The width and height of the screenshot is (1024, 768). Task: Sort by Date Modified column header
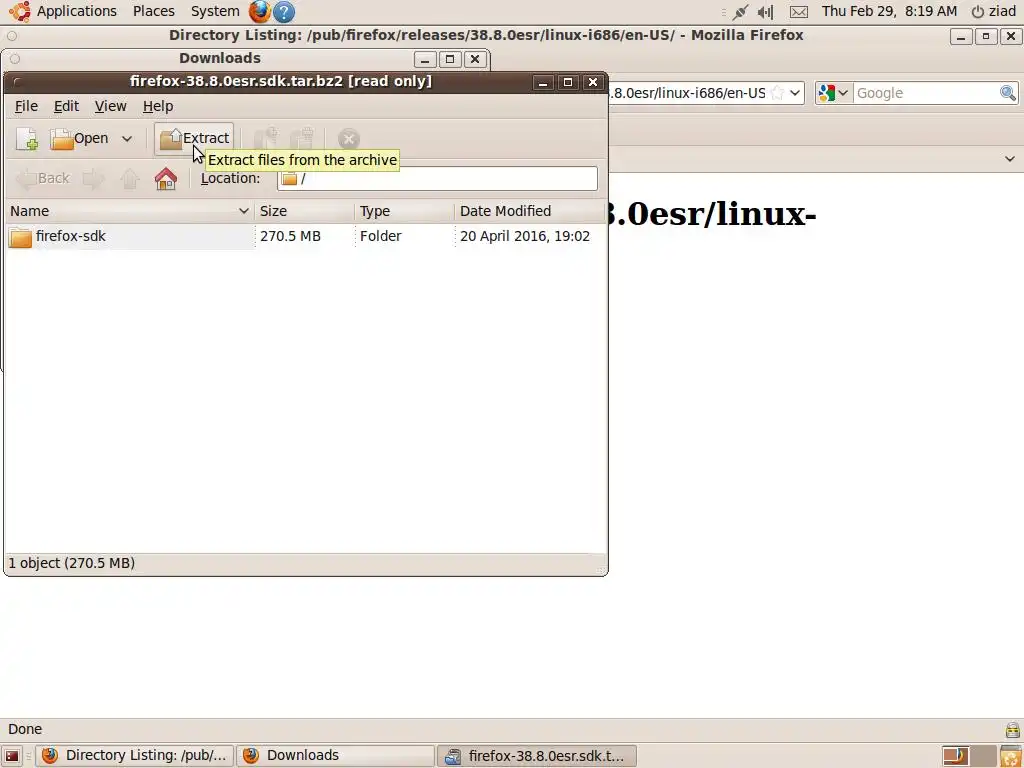[530, 211]
